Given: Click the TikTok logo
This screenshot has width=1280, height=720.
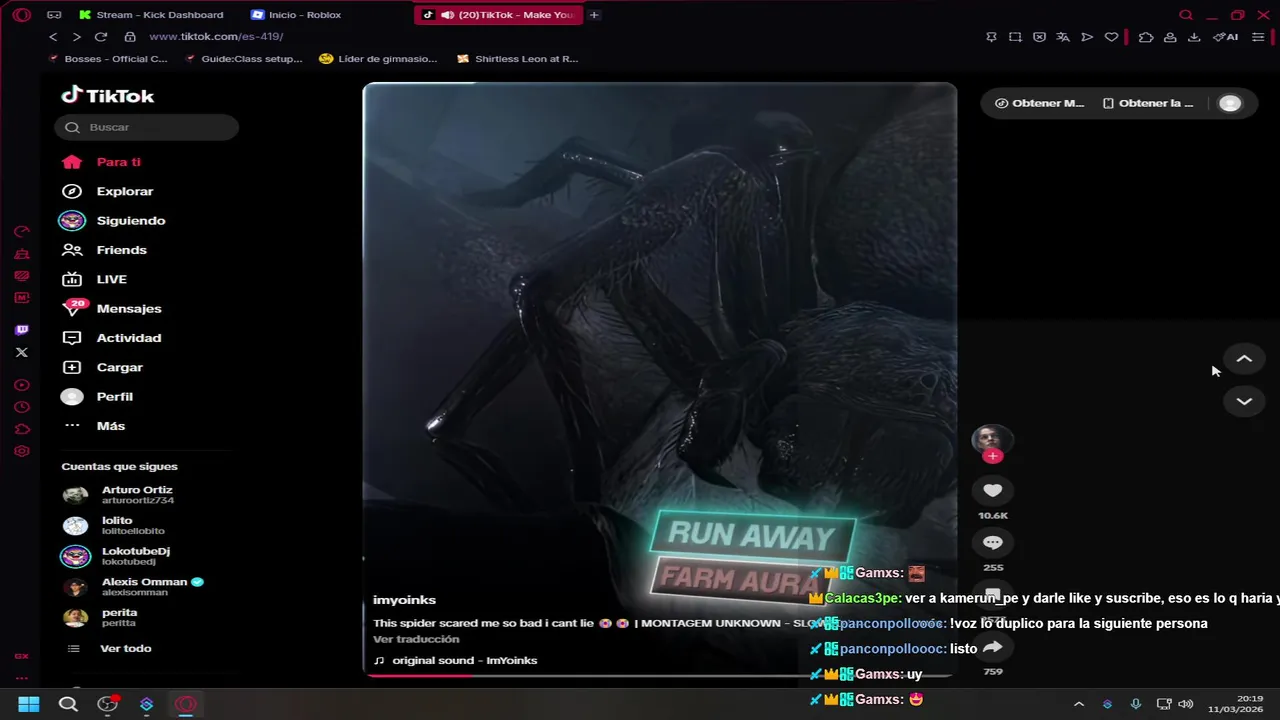Looking at the screenshot, I should click(108, 96).
